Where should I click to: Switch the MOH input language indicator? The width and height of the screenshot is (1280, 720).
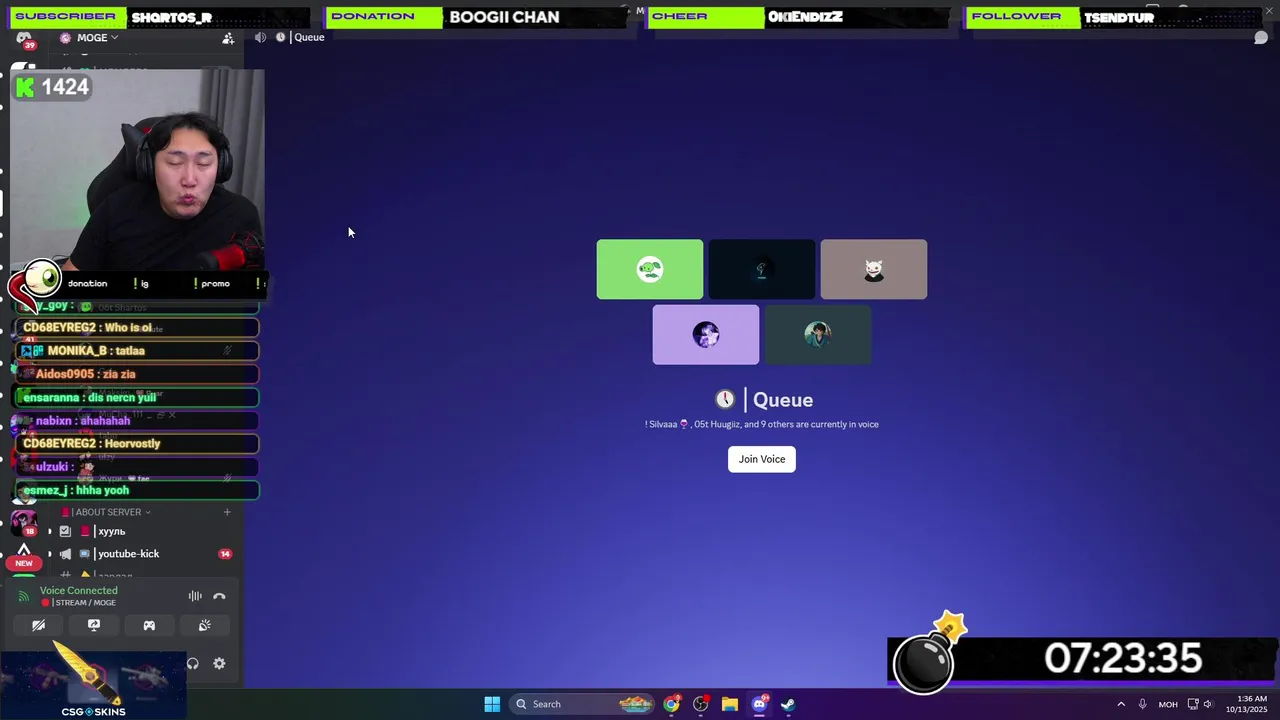tap(1168, 704)
